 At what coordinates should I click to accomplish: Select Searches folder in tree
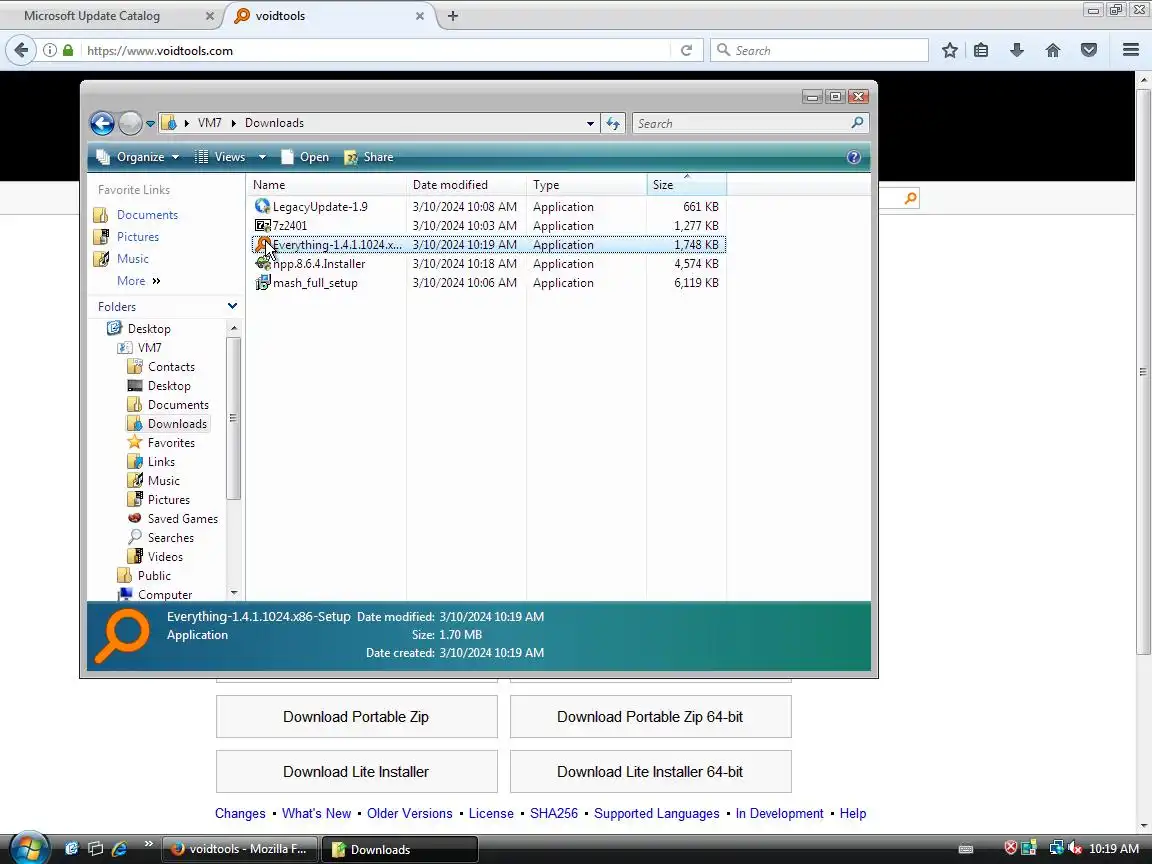tap(170, 538)
